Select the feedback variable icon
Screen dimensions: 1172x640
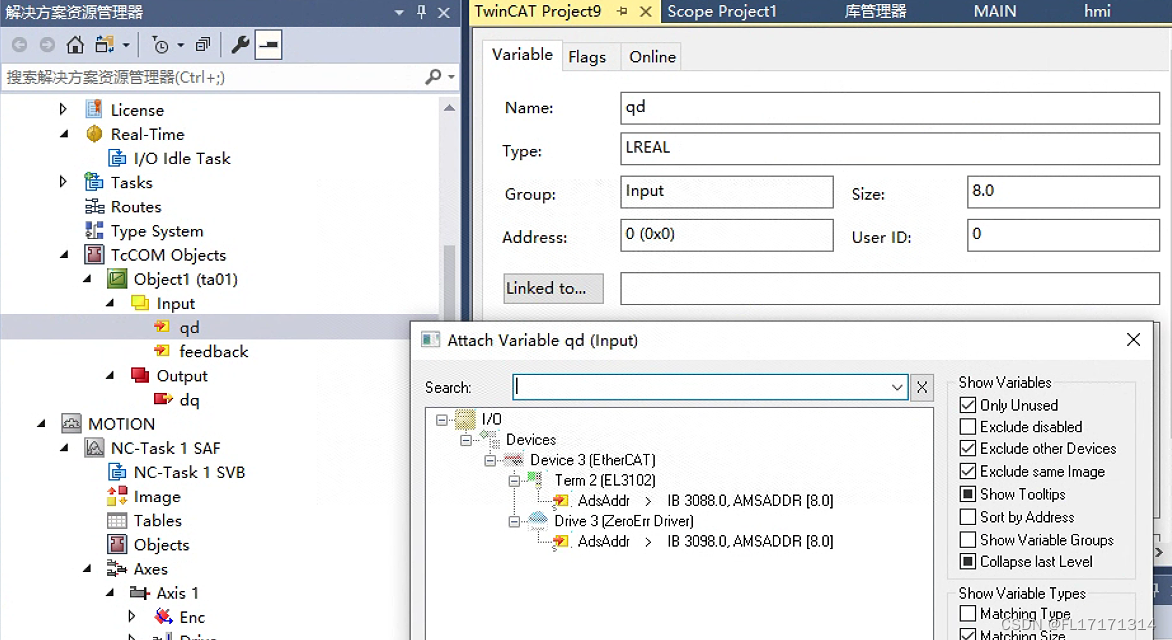[x=162, y=351]
